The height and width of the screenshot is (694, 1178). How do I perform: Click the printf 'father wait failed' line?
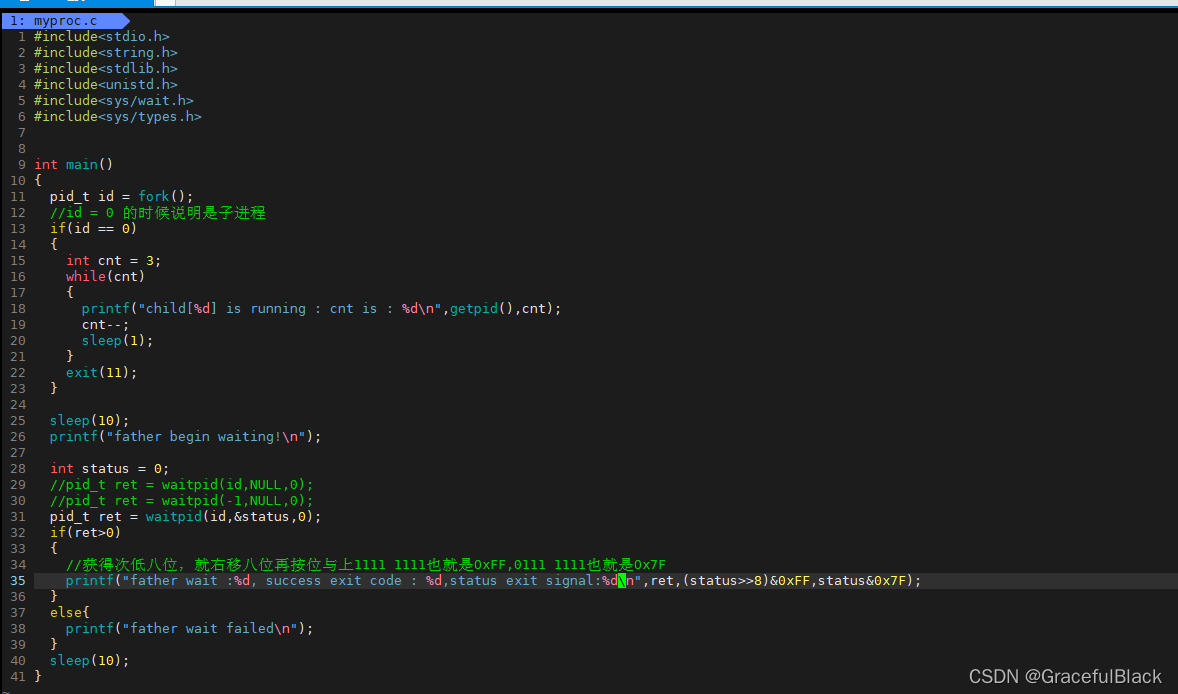189,629
